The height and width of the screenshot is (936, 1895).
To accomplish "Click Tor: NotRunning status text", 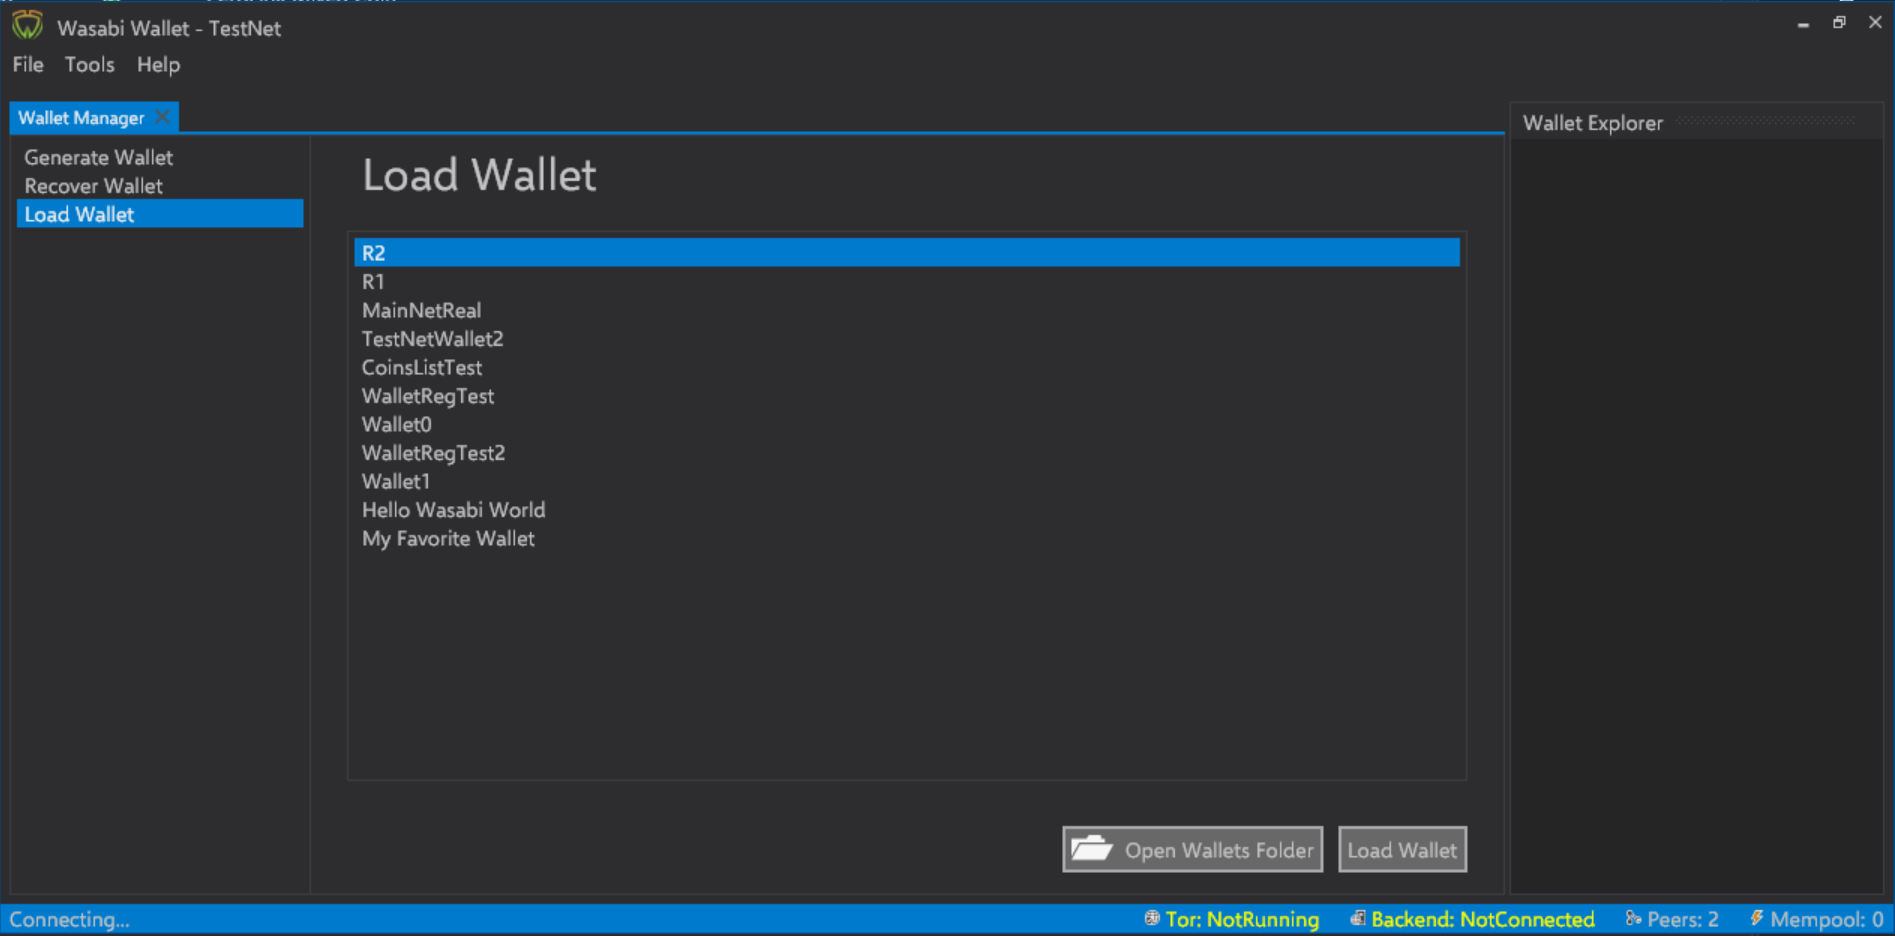I will click(x=1242, y=919).
